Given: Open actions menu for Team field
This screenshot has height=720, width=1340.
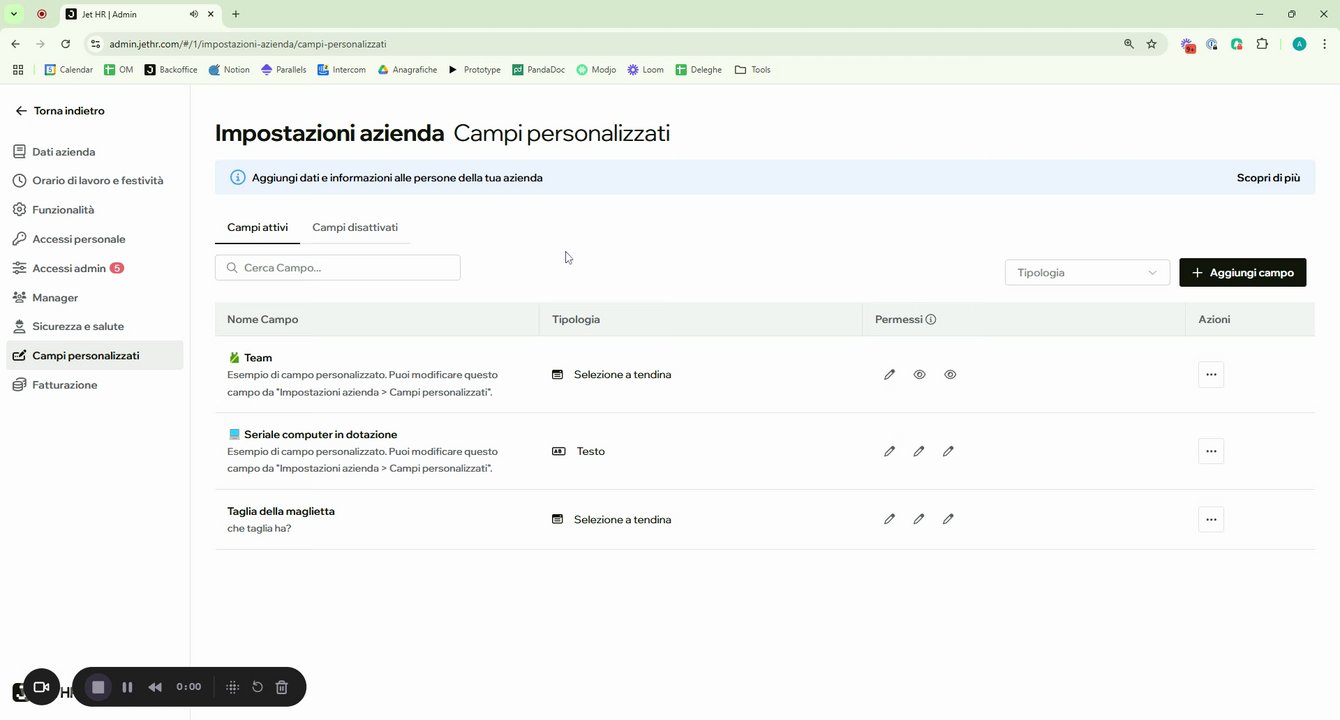Looking at the screenshot, I should 1210,375.
